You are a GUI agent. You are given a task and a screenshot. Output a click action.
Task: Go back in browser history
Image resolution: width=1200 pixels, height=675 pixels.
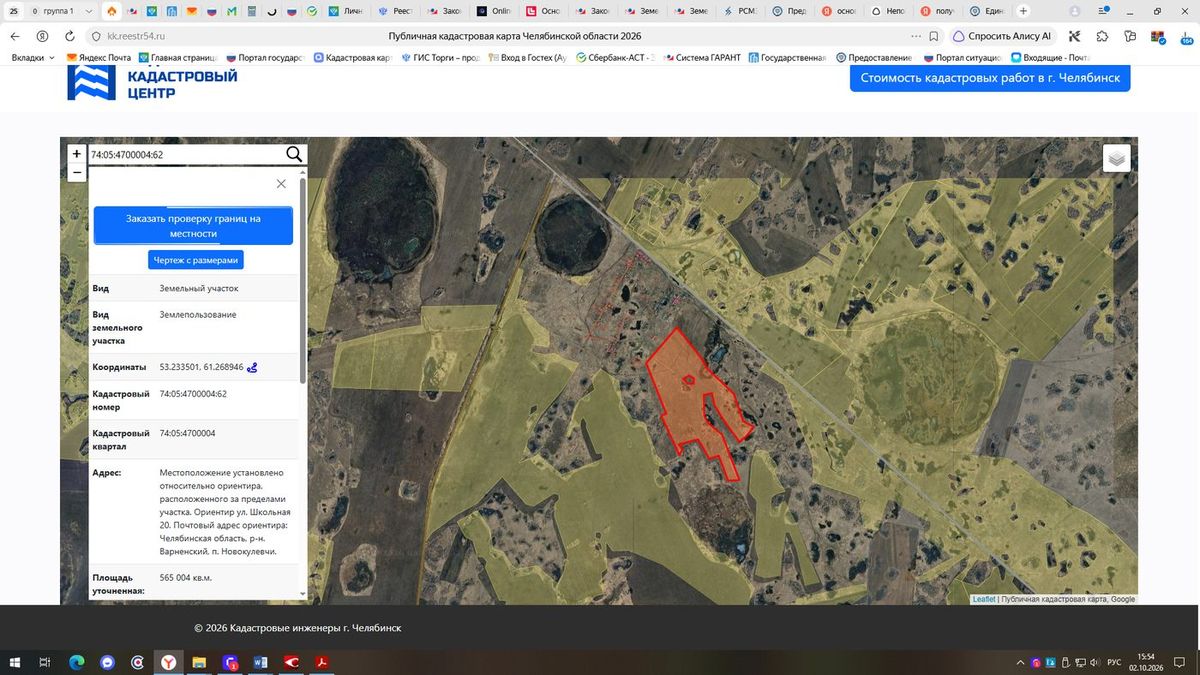(15, 36)
